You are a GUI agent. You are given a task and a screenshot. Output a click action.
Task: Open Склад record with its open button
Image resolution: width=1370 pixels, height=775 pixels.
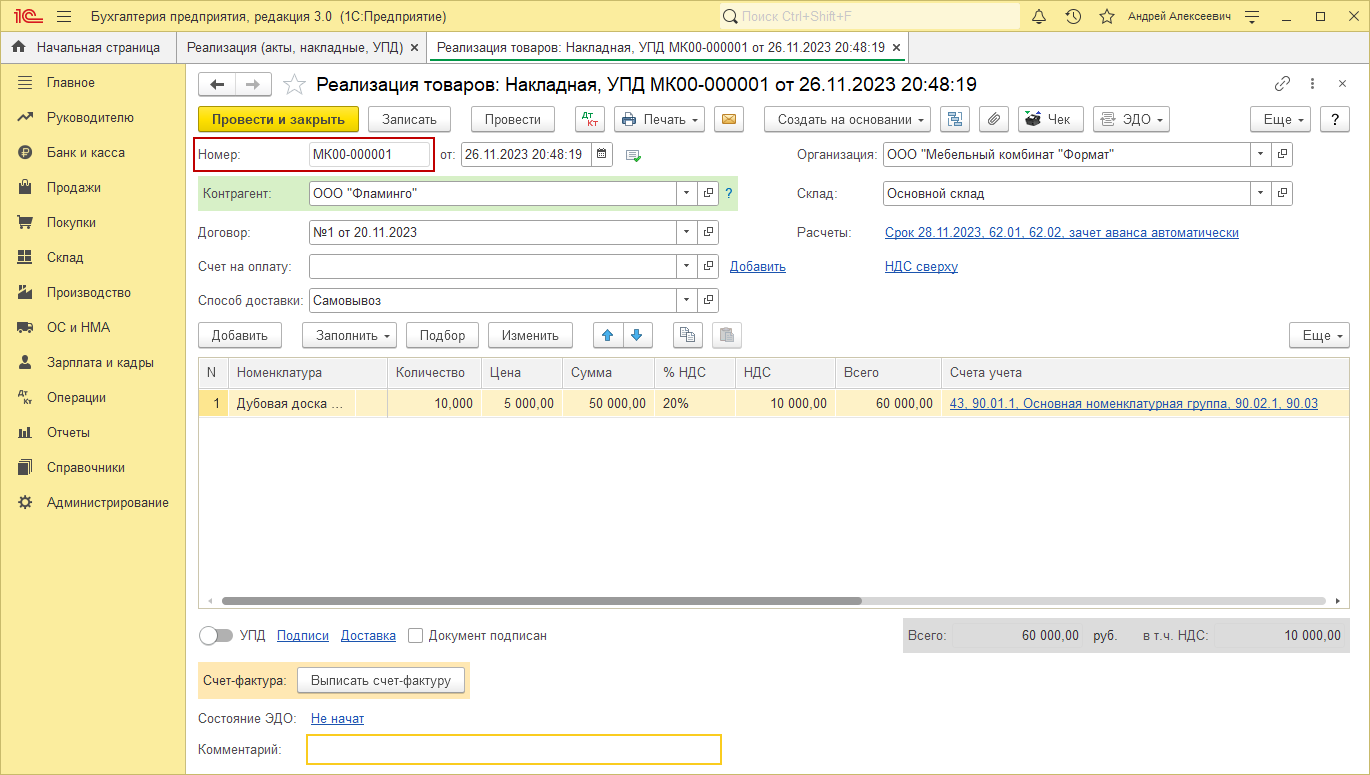coord(1282,193)
